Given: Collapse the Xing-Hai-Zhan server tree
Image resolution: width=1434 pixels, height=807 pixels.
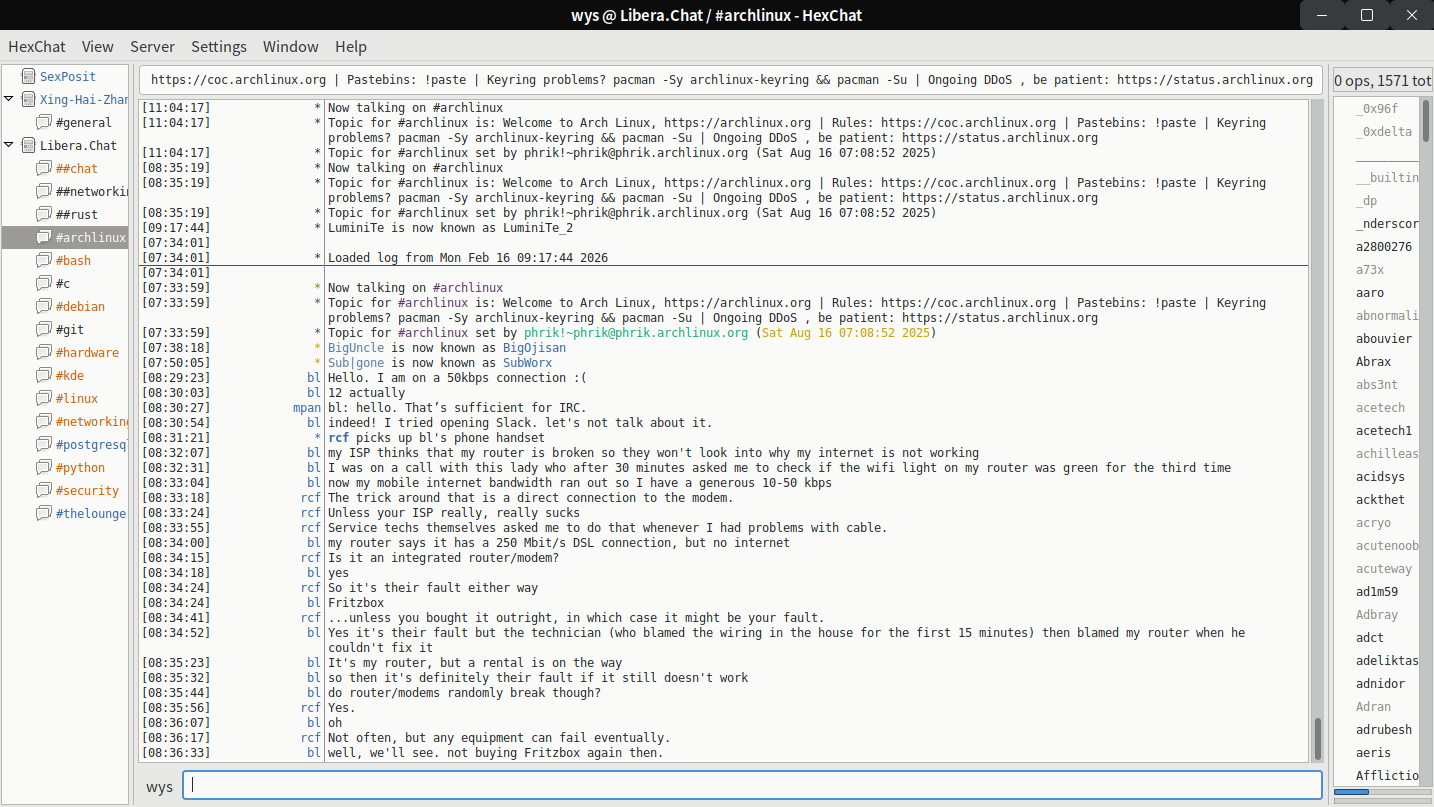Looking at the screenshot, I should (9, 99).
